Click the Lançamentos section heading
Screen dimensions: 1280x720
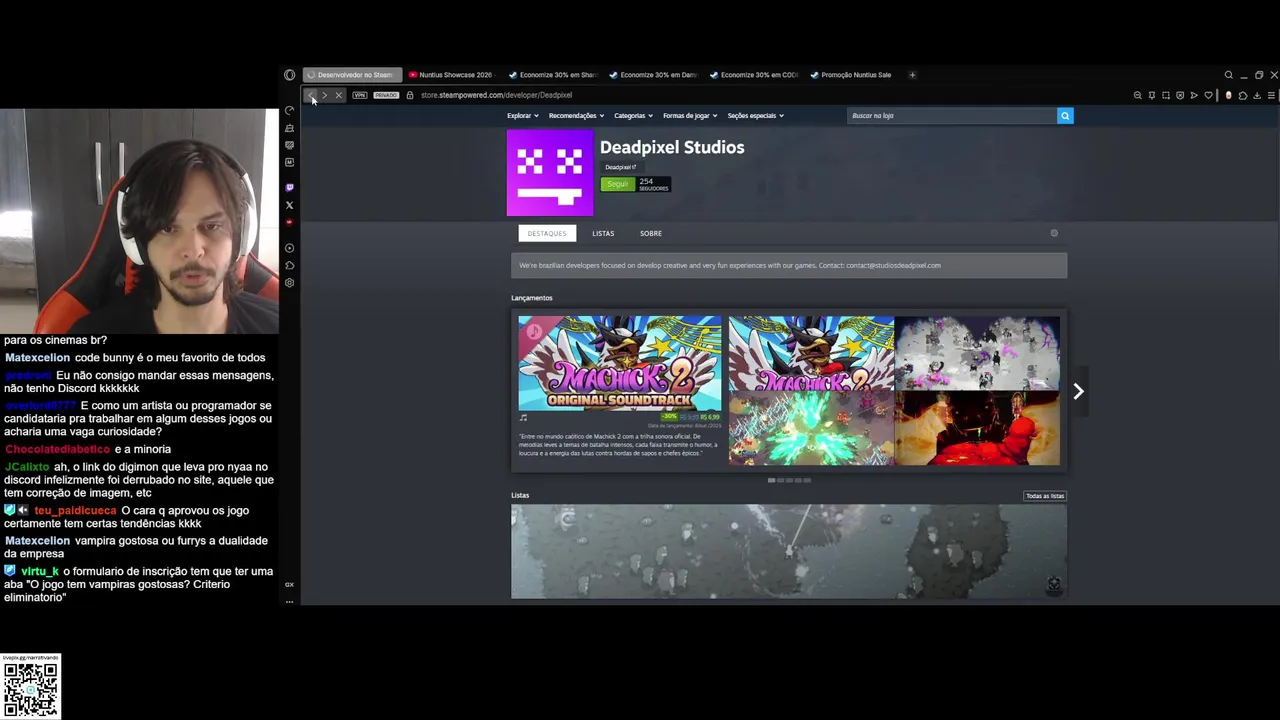pos(532,298)
